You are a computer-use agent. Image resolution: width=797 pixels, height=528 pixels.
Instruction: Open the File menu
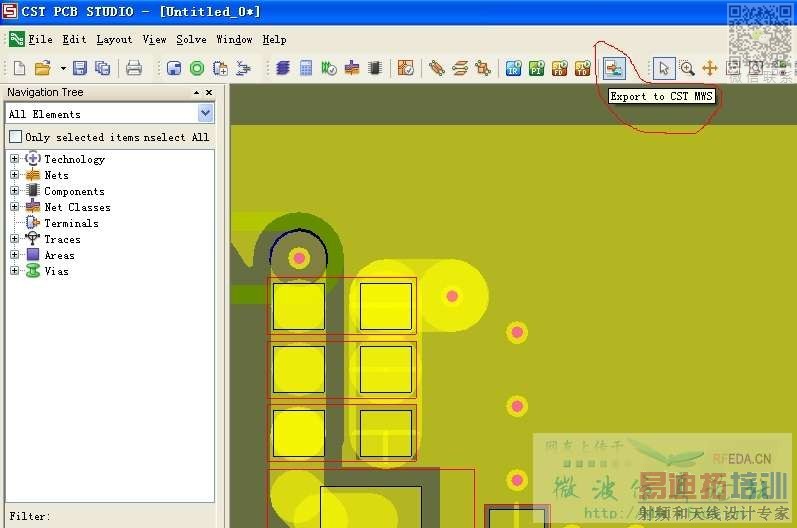(40, 39)
